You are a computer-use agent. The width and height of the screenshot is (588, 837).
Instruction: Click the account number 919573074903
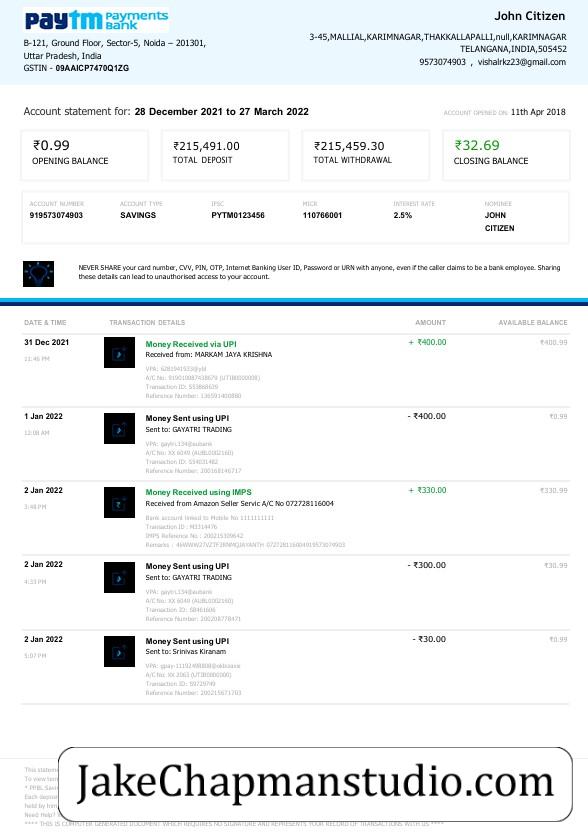[x=56, y=215]
